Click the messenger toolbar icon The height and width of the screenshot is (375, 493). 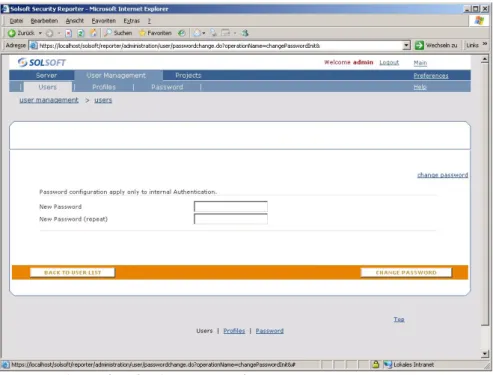pyautogui.click(x=245, y=33)
